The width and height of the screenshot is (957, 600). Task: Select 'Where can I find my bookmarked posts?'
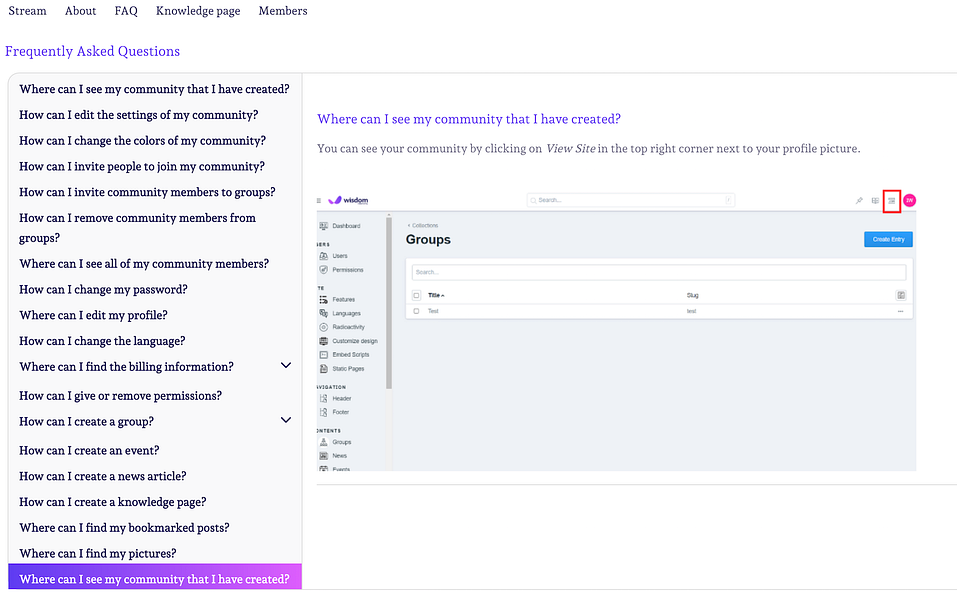(x=124, y=527)
